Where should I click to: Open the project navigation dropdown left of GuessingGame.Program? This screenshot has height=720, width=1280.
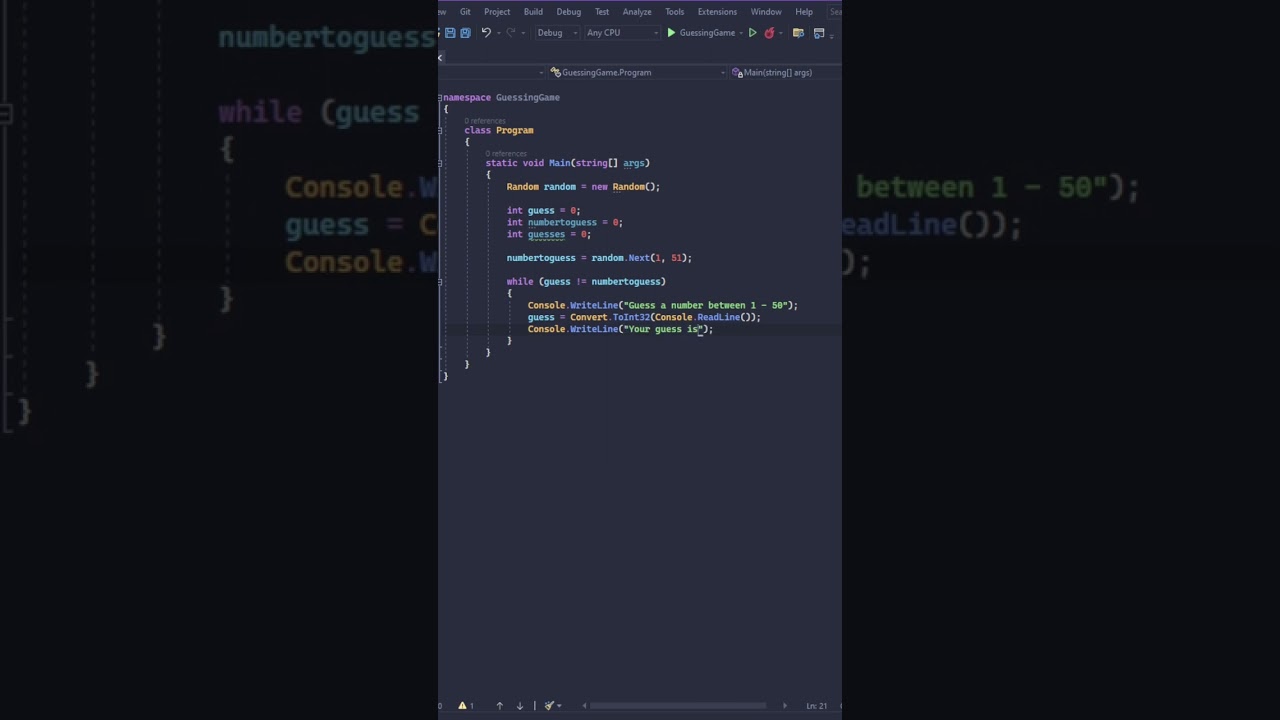541,73
